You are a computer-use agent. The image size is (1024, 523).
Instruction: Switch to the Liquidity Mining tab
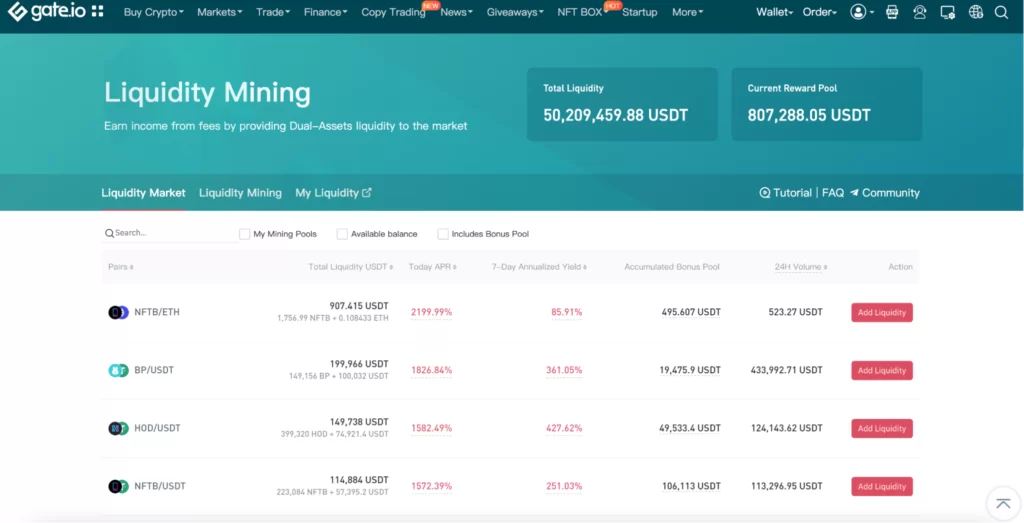tap(240, 193)
